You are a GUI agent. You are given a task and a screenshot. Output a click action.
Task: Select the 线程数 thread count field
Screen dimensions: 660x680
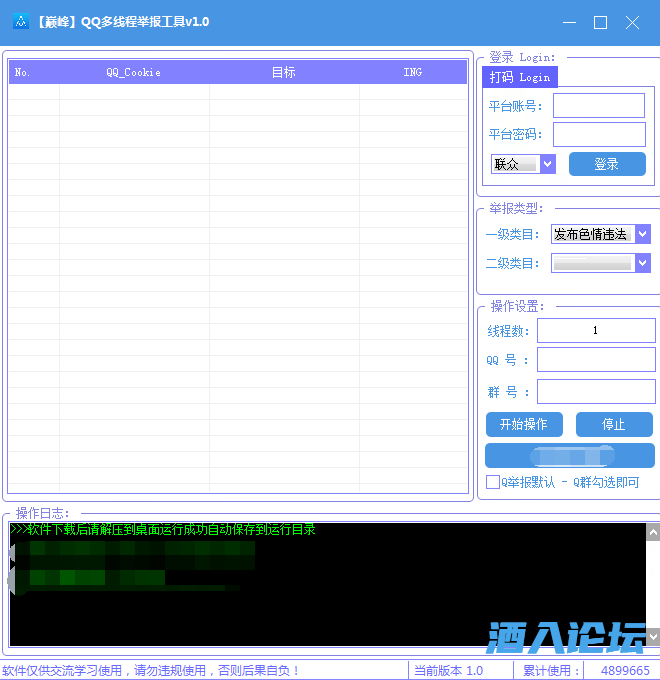(x=596, y=330)
